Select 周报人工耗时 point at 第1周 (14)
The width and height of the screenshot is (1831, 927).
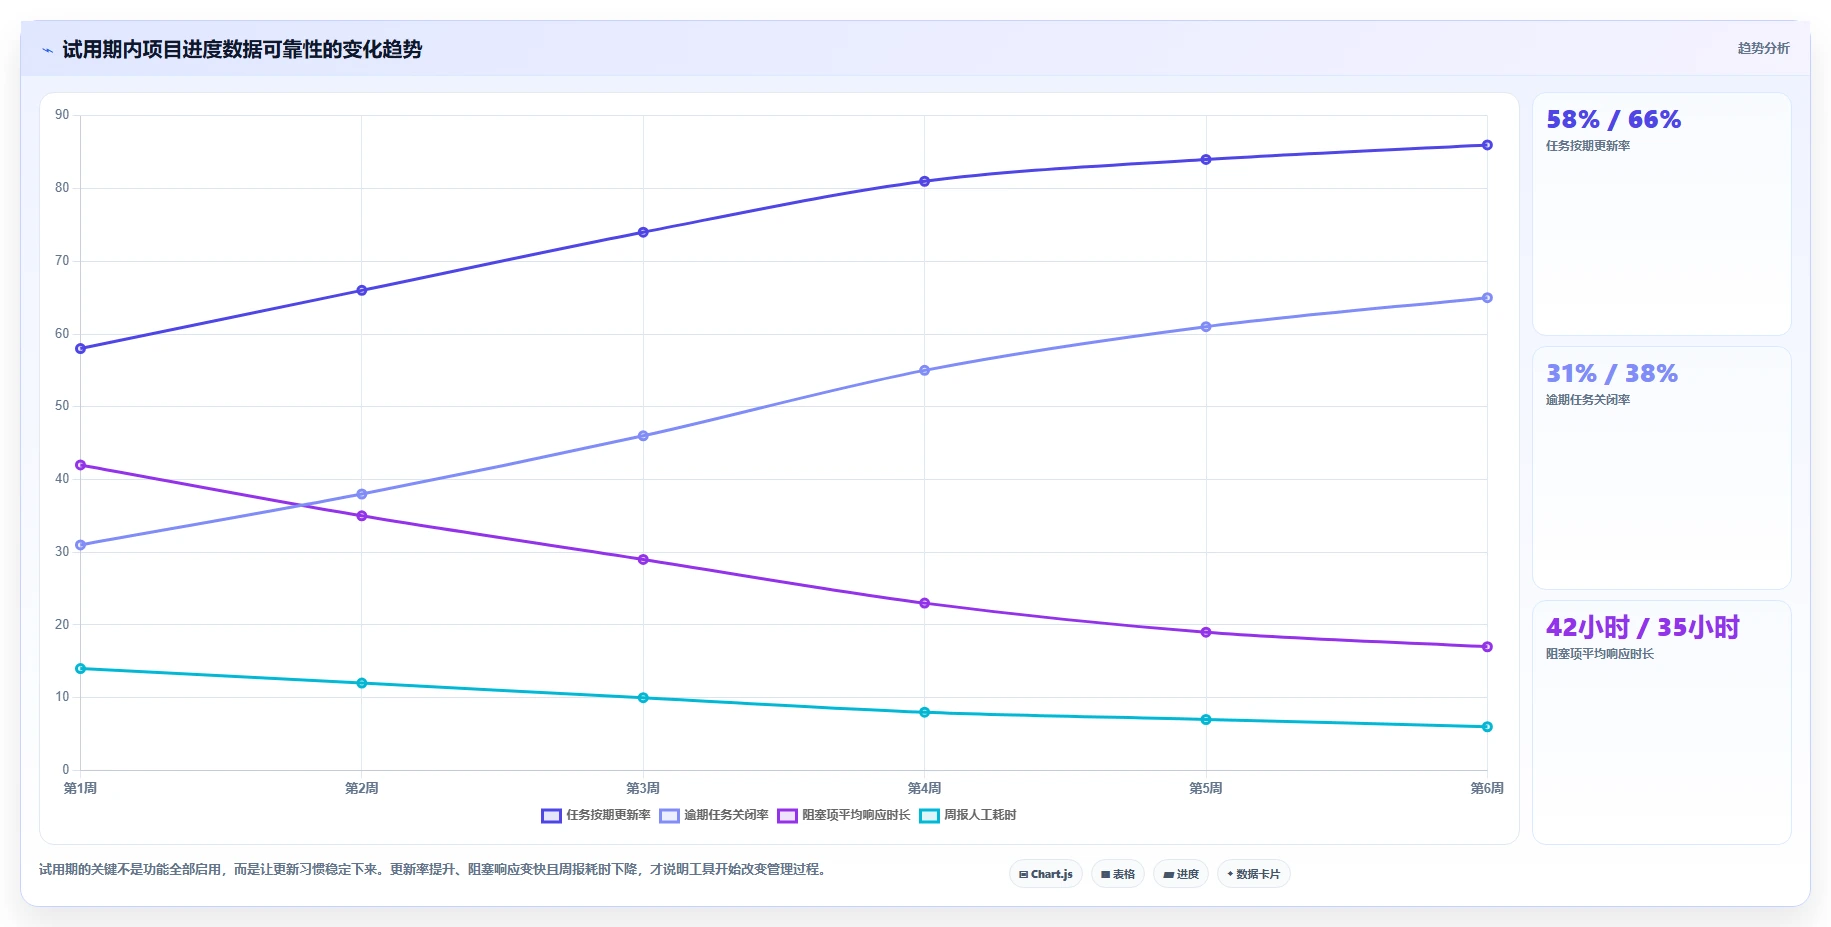click(x=81, y=669)
